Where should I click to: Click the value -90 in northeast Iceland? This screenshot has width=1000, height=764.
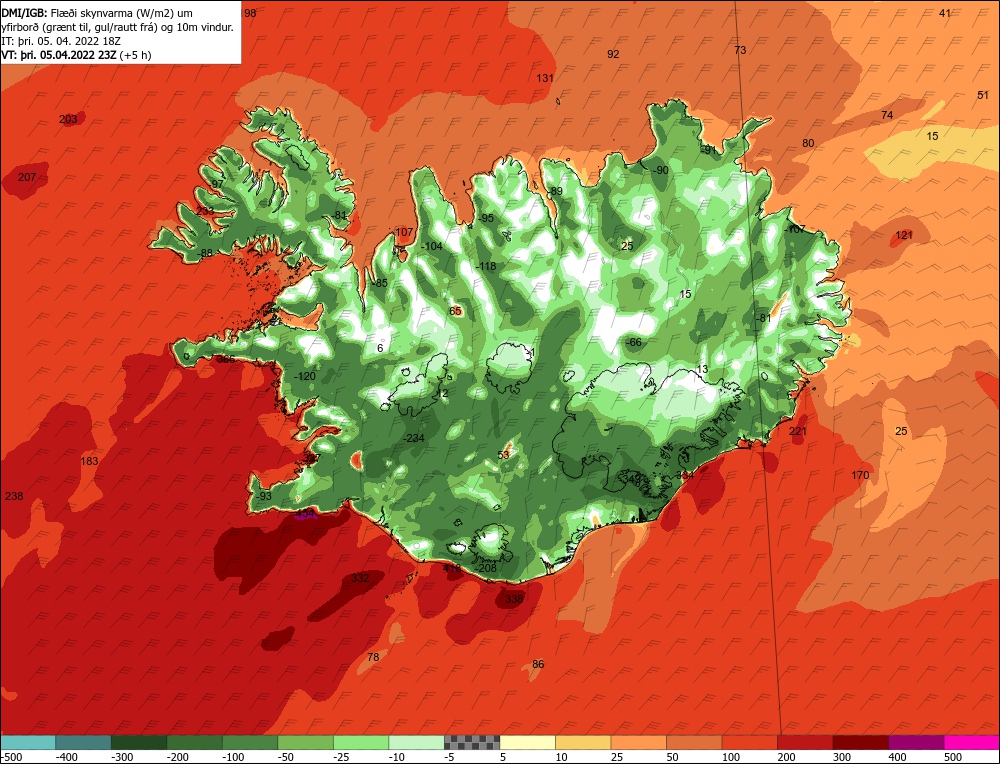661,170
